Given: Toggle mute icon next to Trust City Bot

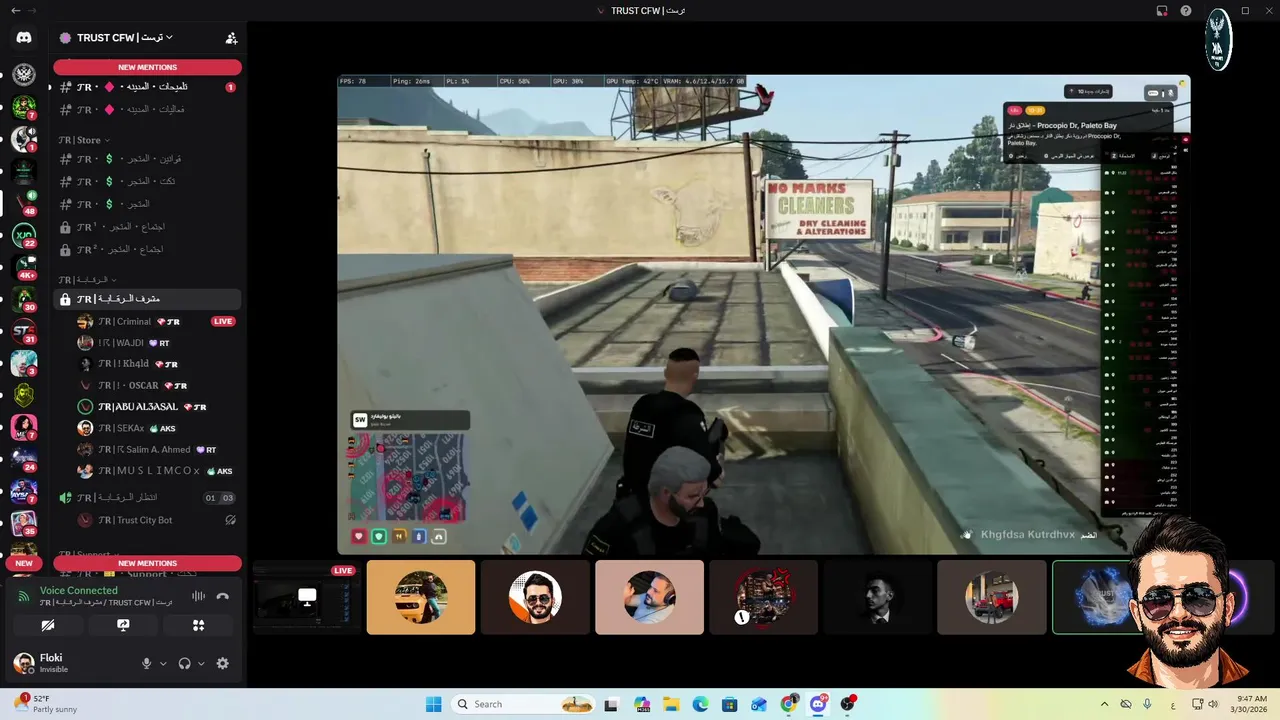Looking at the screenshot, I should [x=230, y=520].
